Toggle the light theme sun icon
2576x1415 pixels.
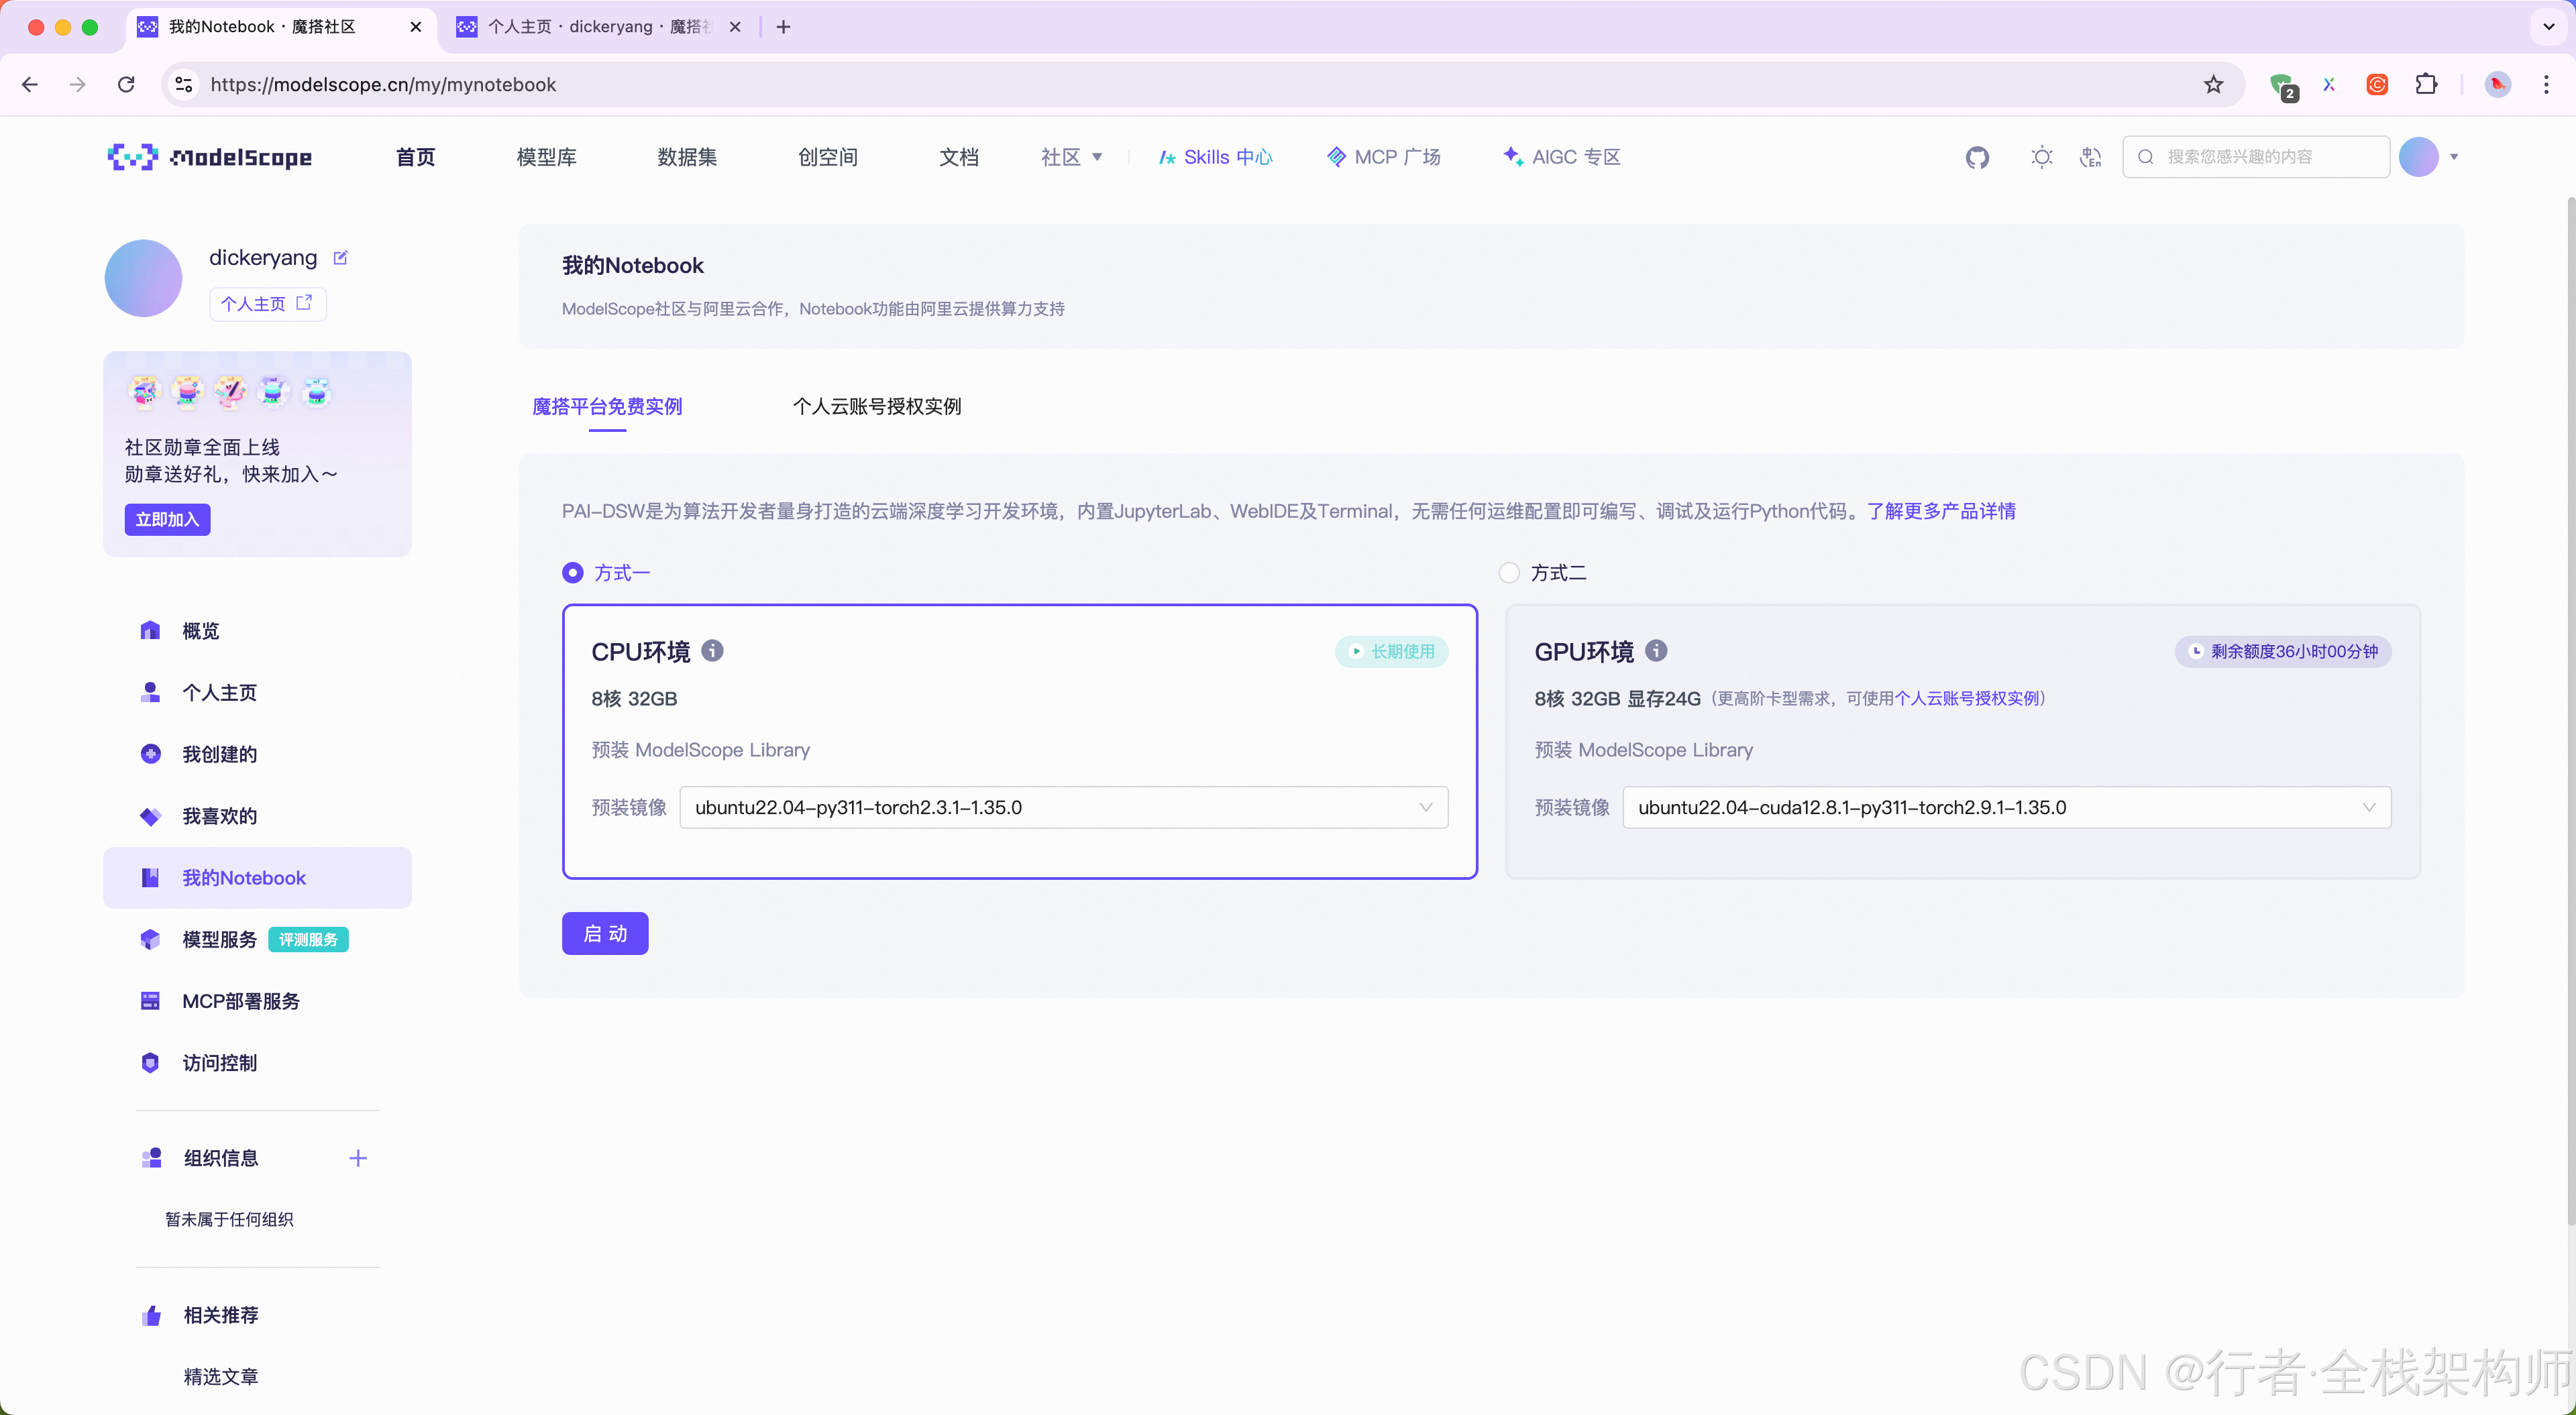[2042, 157]
